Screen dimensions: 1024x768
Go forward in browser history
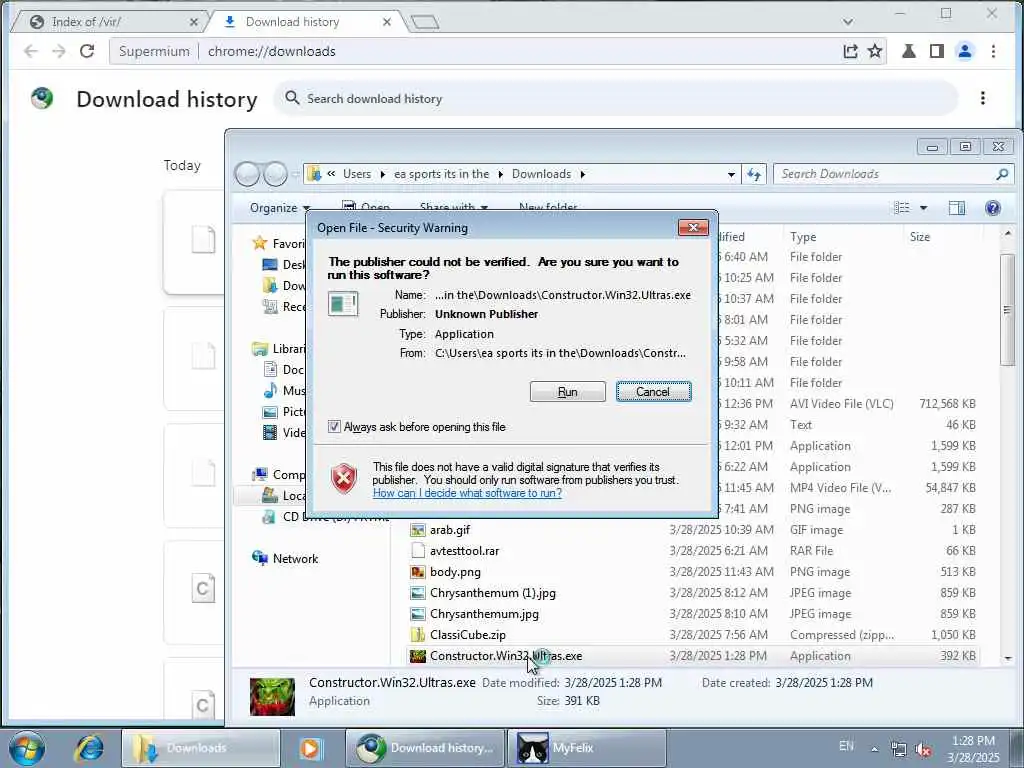(x=59, y=51)
